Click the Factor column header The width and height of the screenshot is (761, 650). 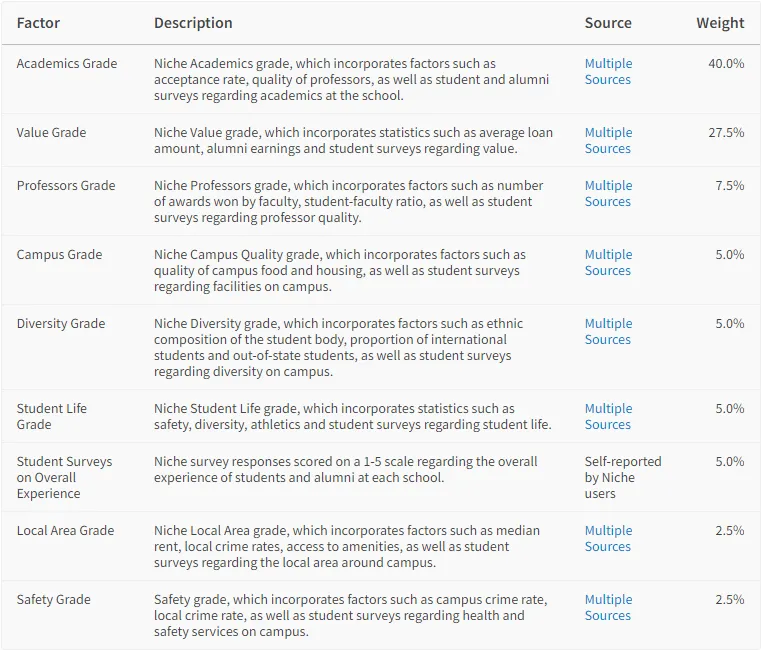tap(38, 23)
